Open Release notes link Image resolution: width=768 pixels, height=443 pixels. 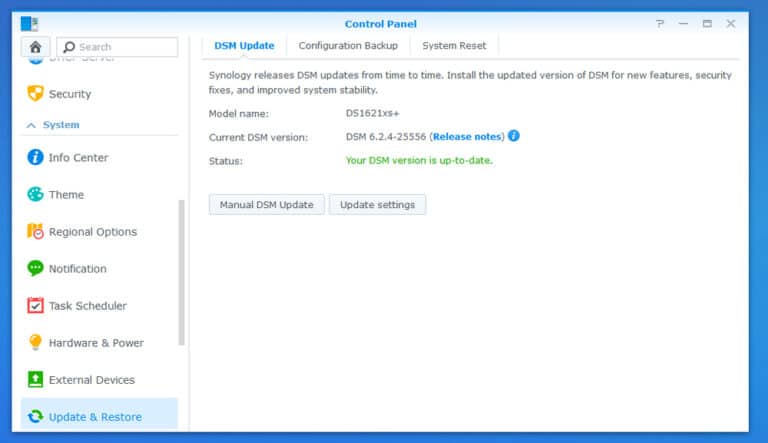[x=467, y=137]
